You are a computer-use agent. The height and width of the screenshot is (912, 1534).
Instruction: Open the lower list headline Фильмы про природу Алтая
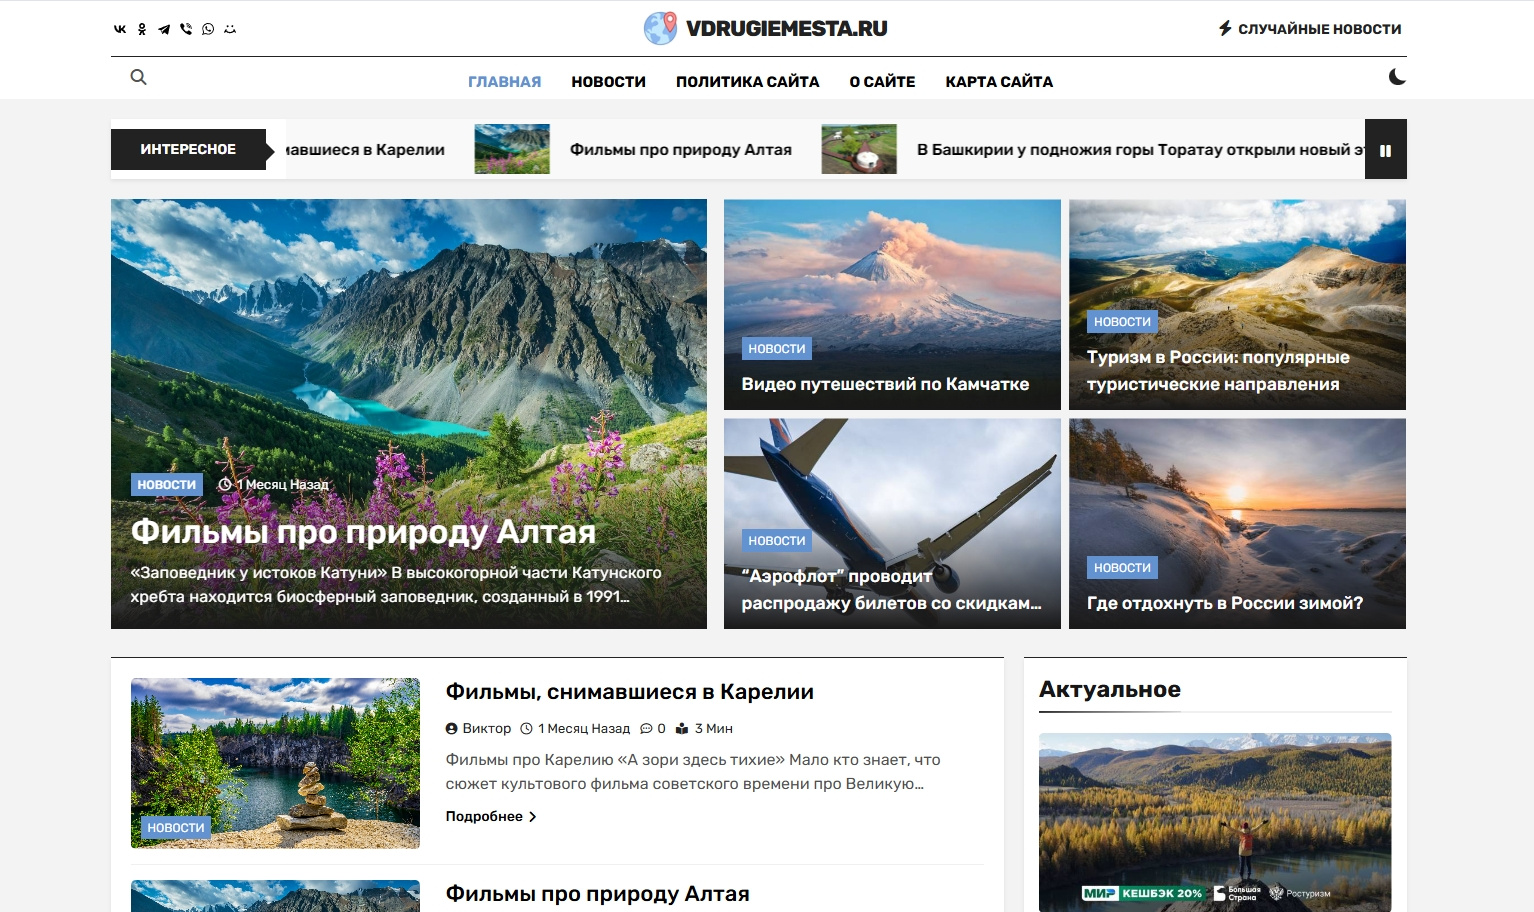pyautogui.click(x=597, y=894)
